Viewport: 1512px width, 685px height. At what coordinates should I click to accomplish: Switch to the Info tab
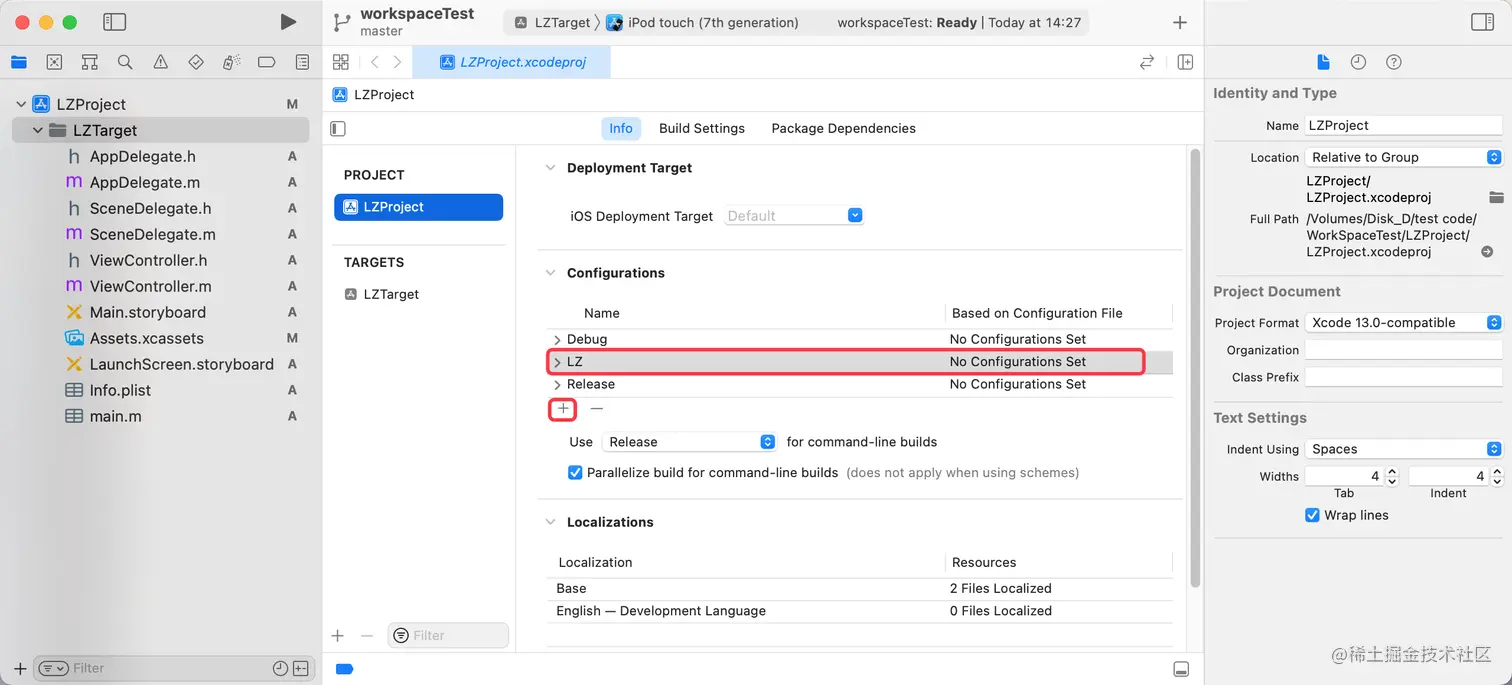[x=621, y=128]
